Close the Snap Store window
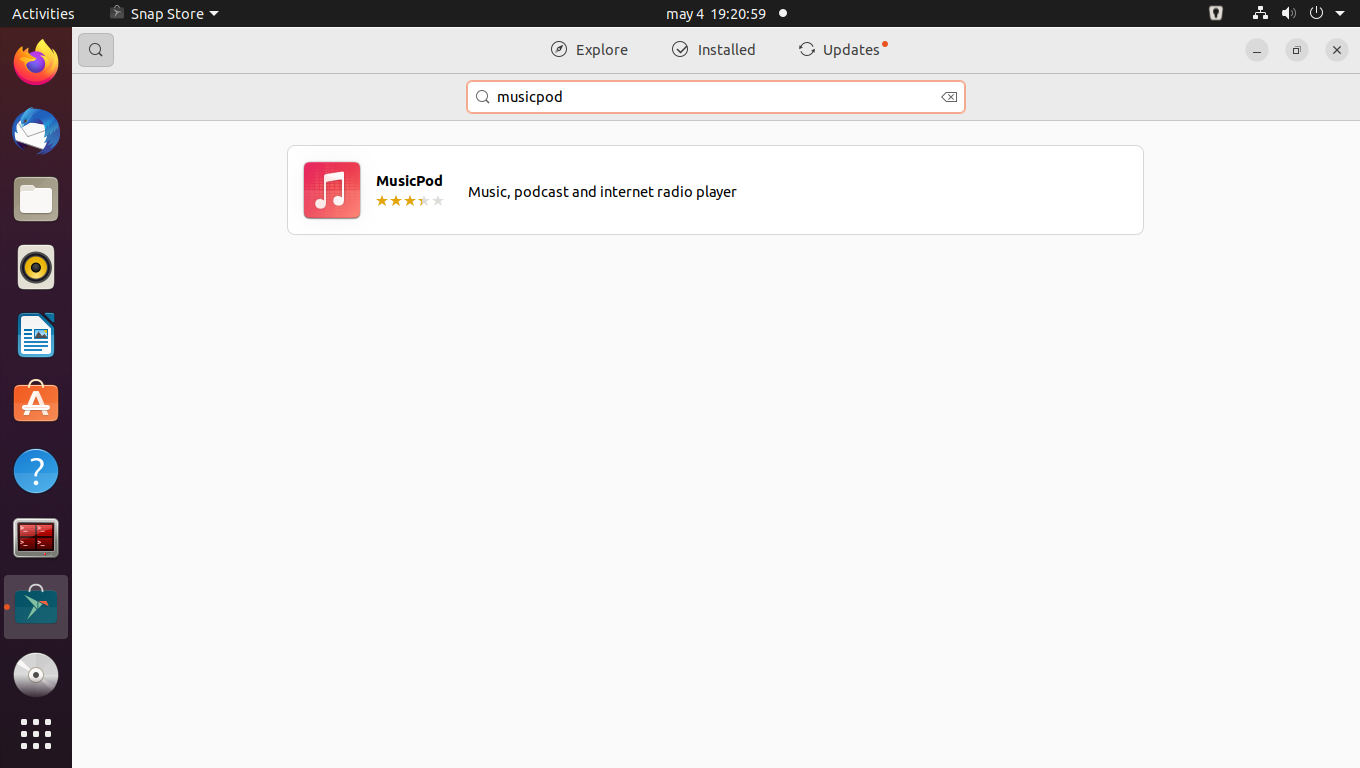The height and width of the screenshot is (768, 1360). [x=1337, y=50]
